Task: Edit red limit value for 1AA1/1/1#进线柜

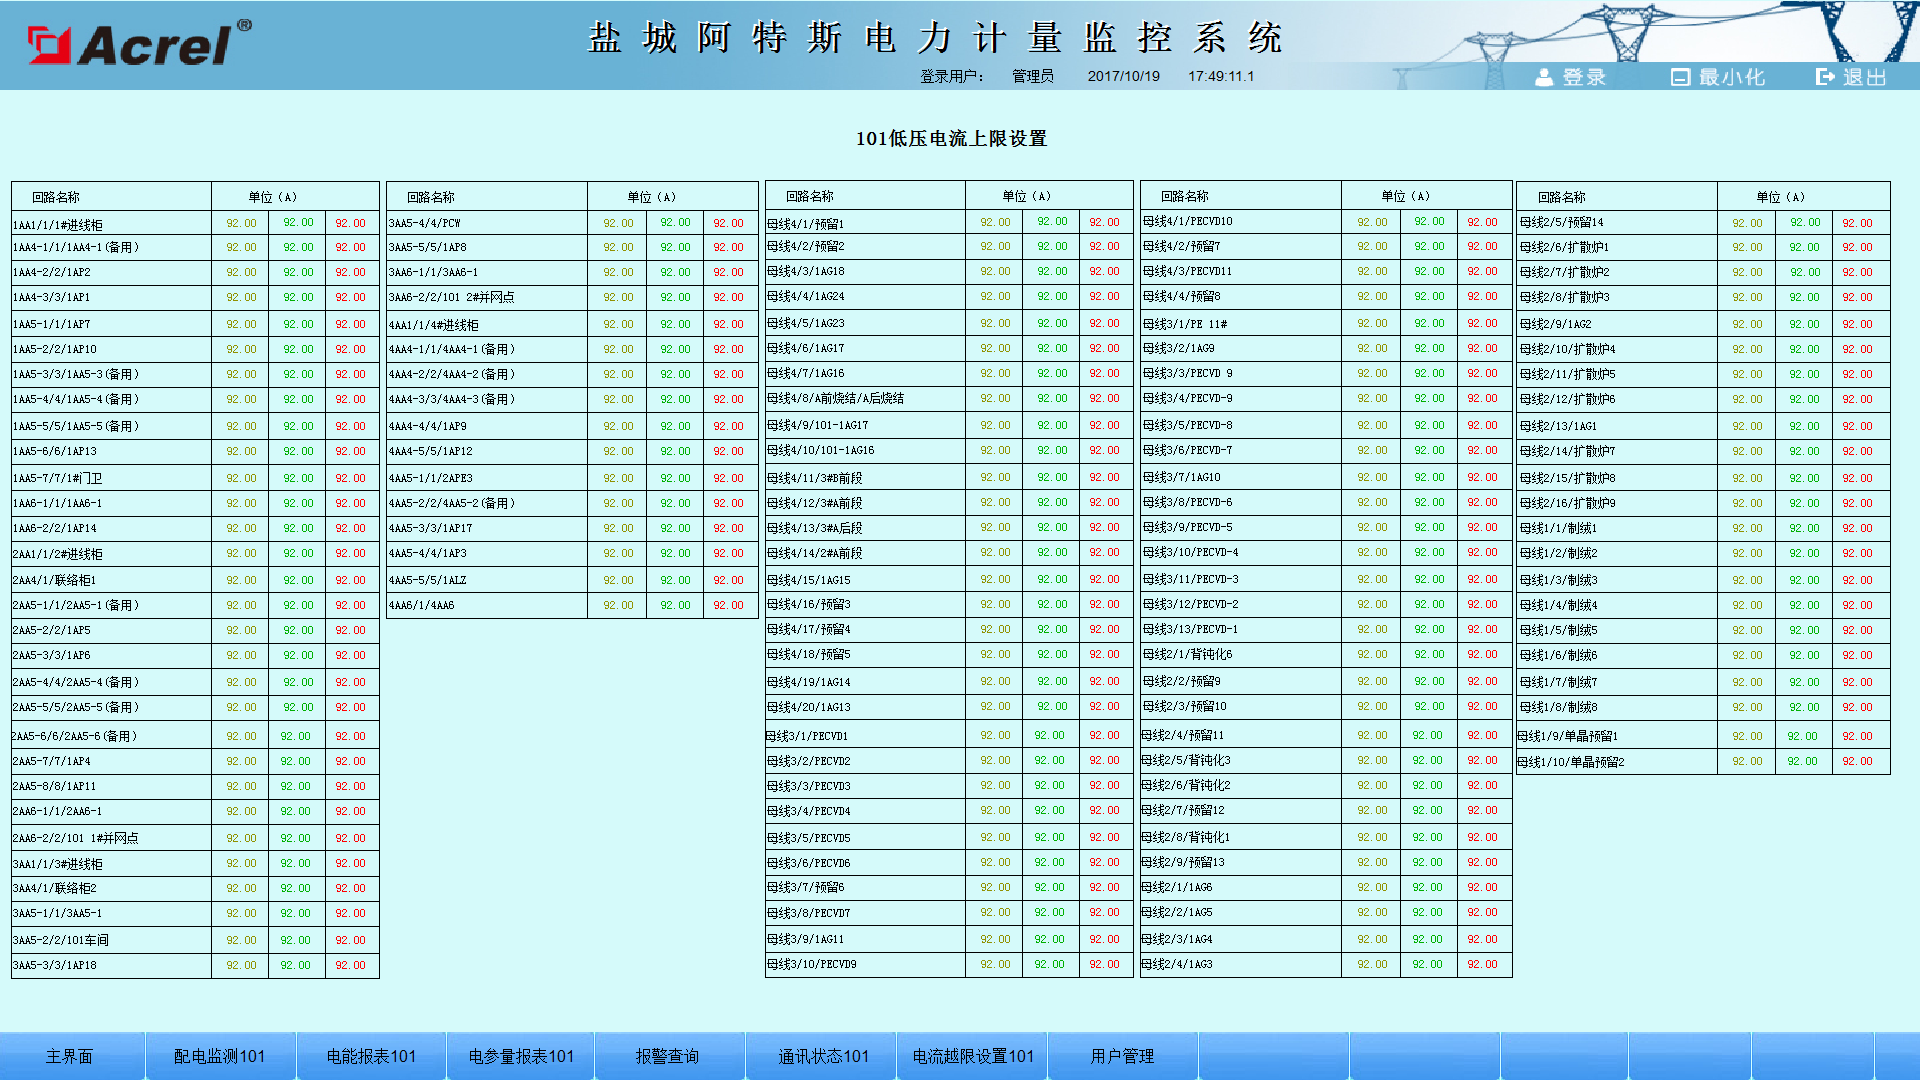Action: (351, 223)
